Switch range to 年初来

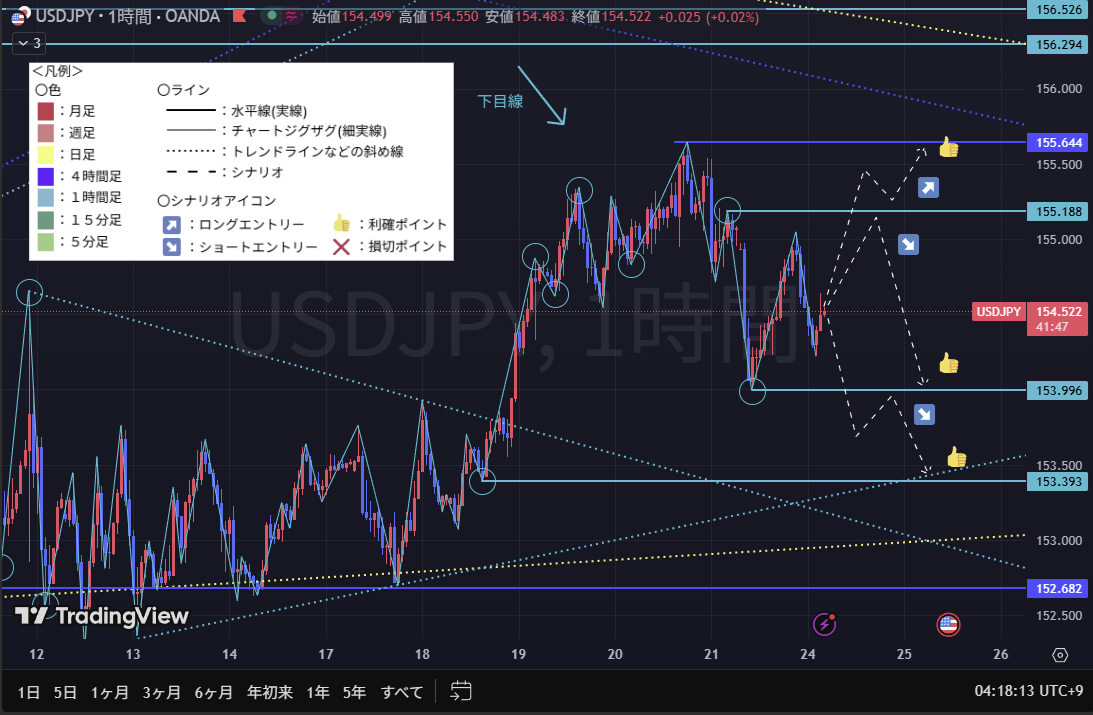click(x=269, y=691)
